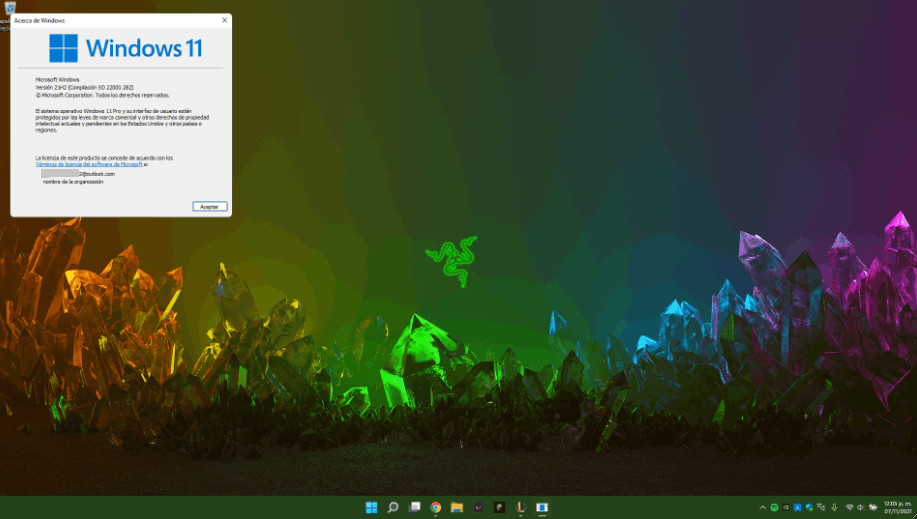This screenshot has width=917, height=519.
Task: Open the NVIDIA tray icon
Action: (x=786, y=507)
